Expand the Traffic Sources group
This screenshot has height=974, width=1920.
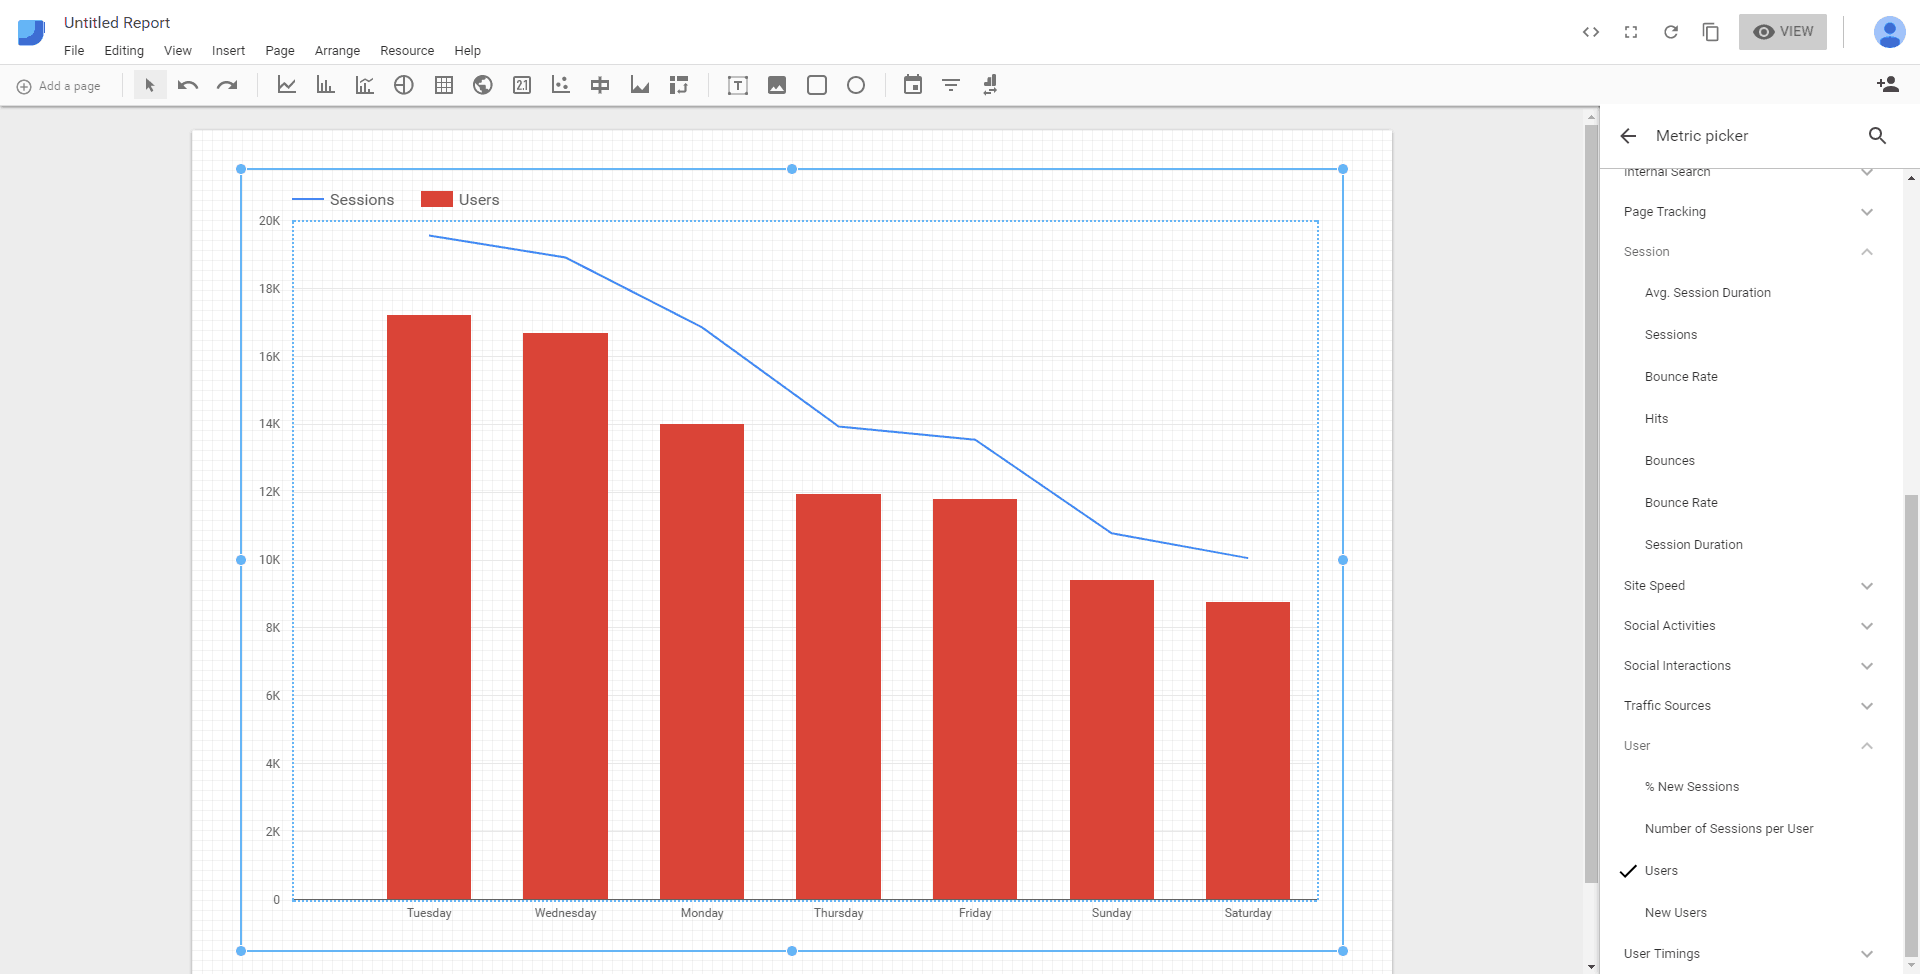[x=1866, y=706]
